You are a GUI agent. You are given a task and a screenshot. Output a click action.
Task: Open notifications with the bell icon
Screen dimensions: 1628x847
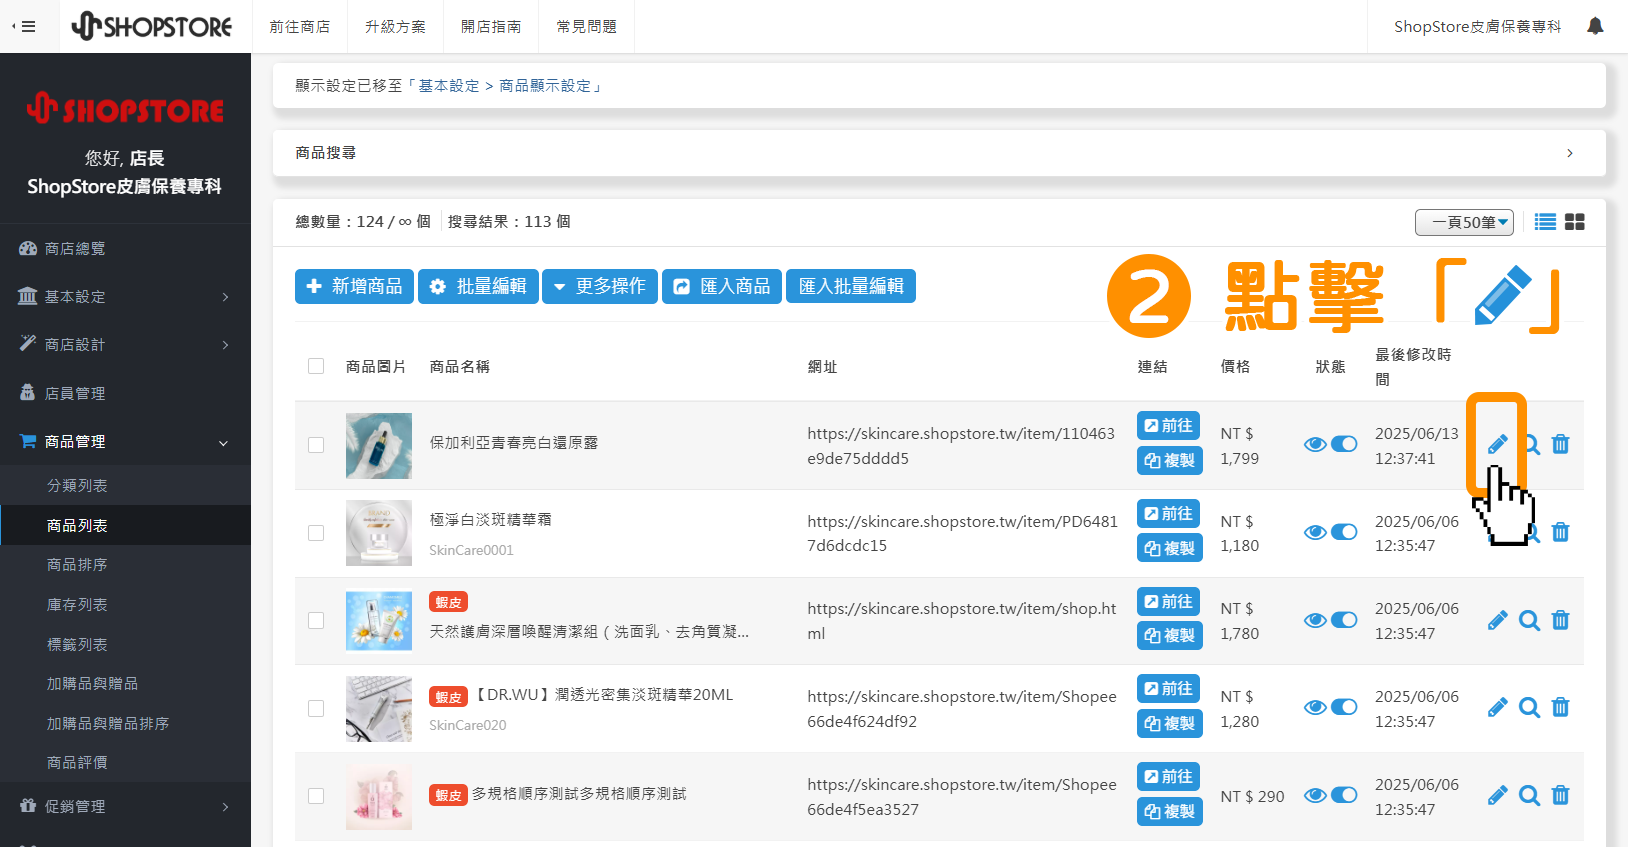pos(1595,26)
